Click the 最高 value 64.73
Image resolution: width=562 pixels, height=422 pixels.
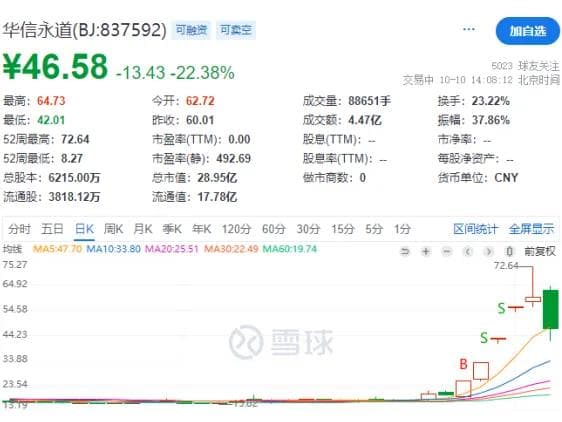coord(51,101)
